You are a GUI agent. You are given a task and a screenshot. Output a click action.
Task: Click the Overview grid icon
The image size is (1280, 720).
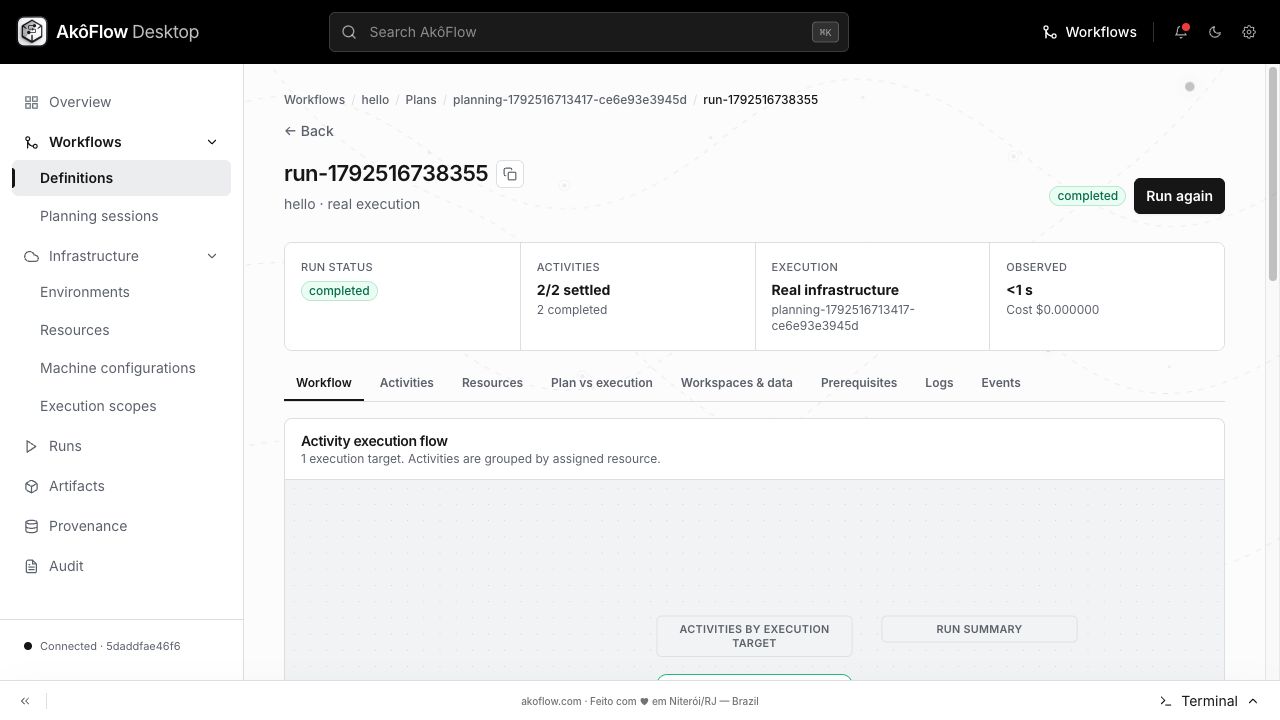(31, 102)
